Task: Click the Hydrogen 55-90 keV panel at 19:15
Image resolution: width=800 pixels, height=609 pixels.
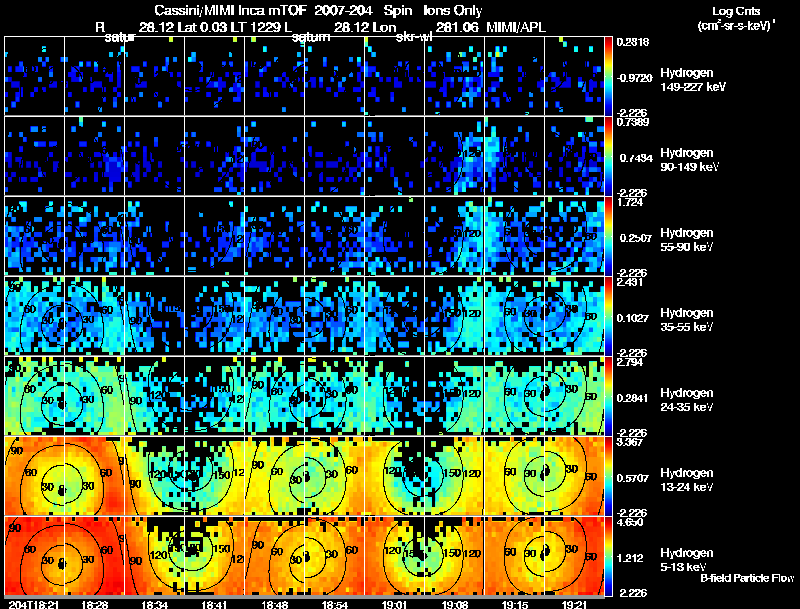Action: (x=515, y=236)
